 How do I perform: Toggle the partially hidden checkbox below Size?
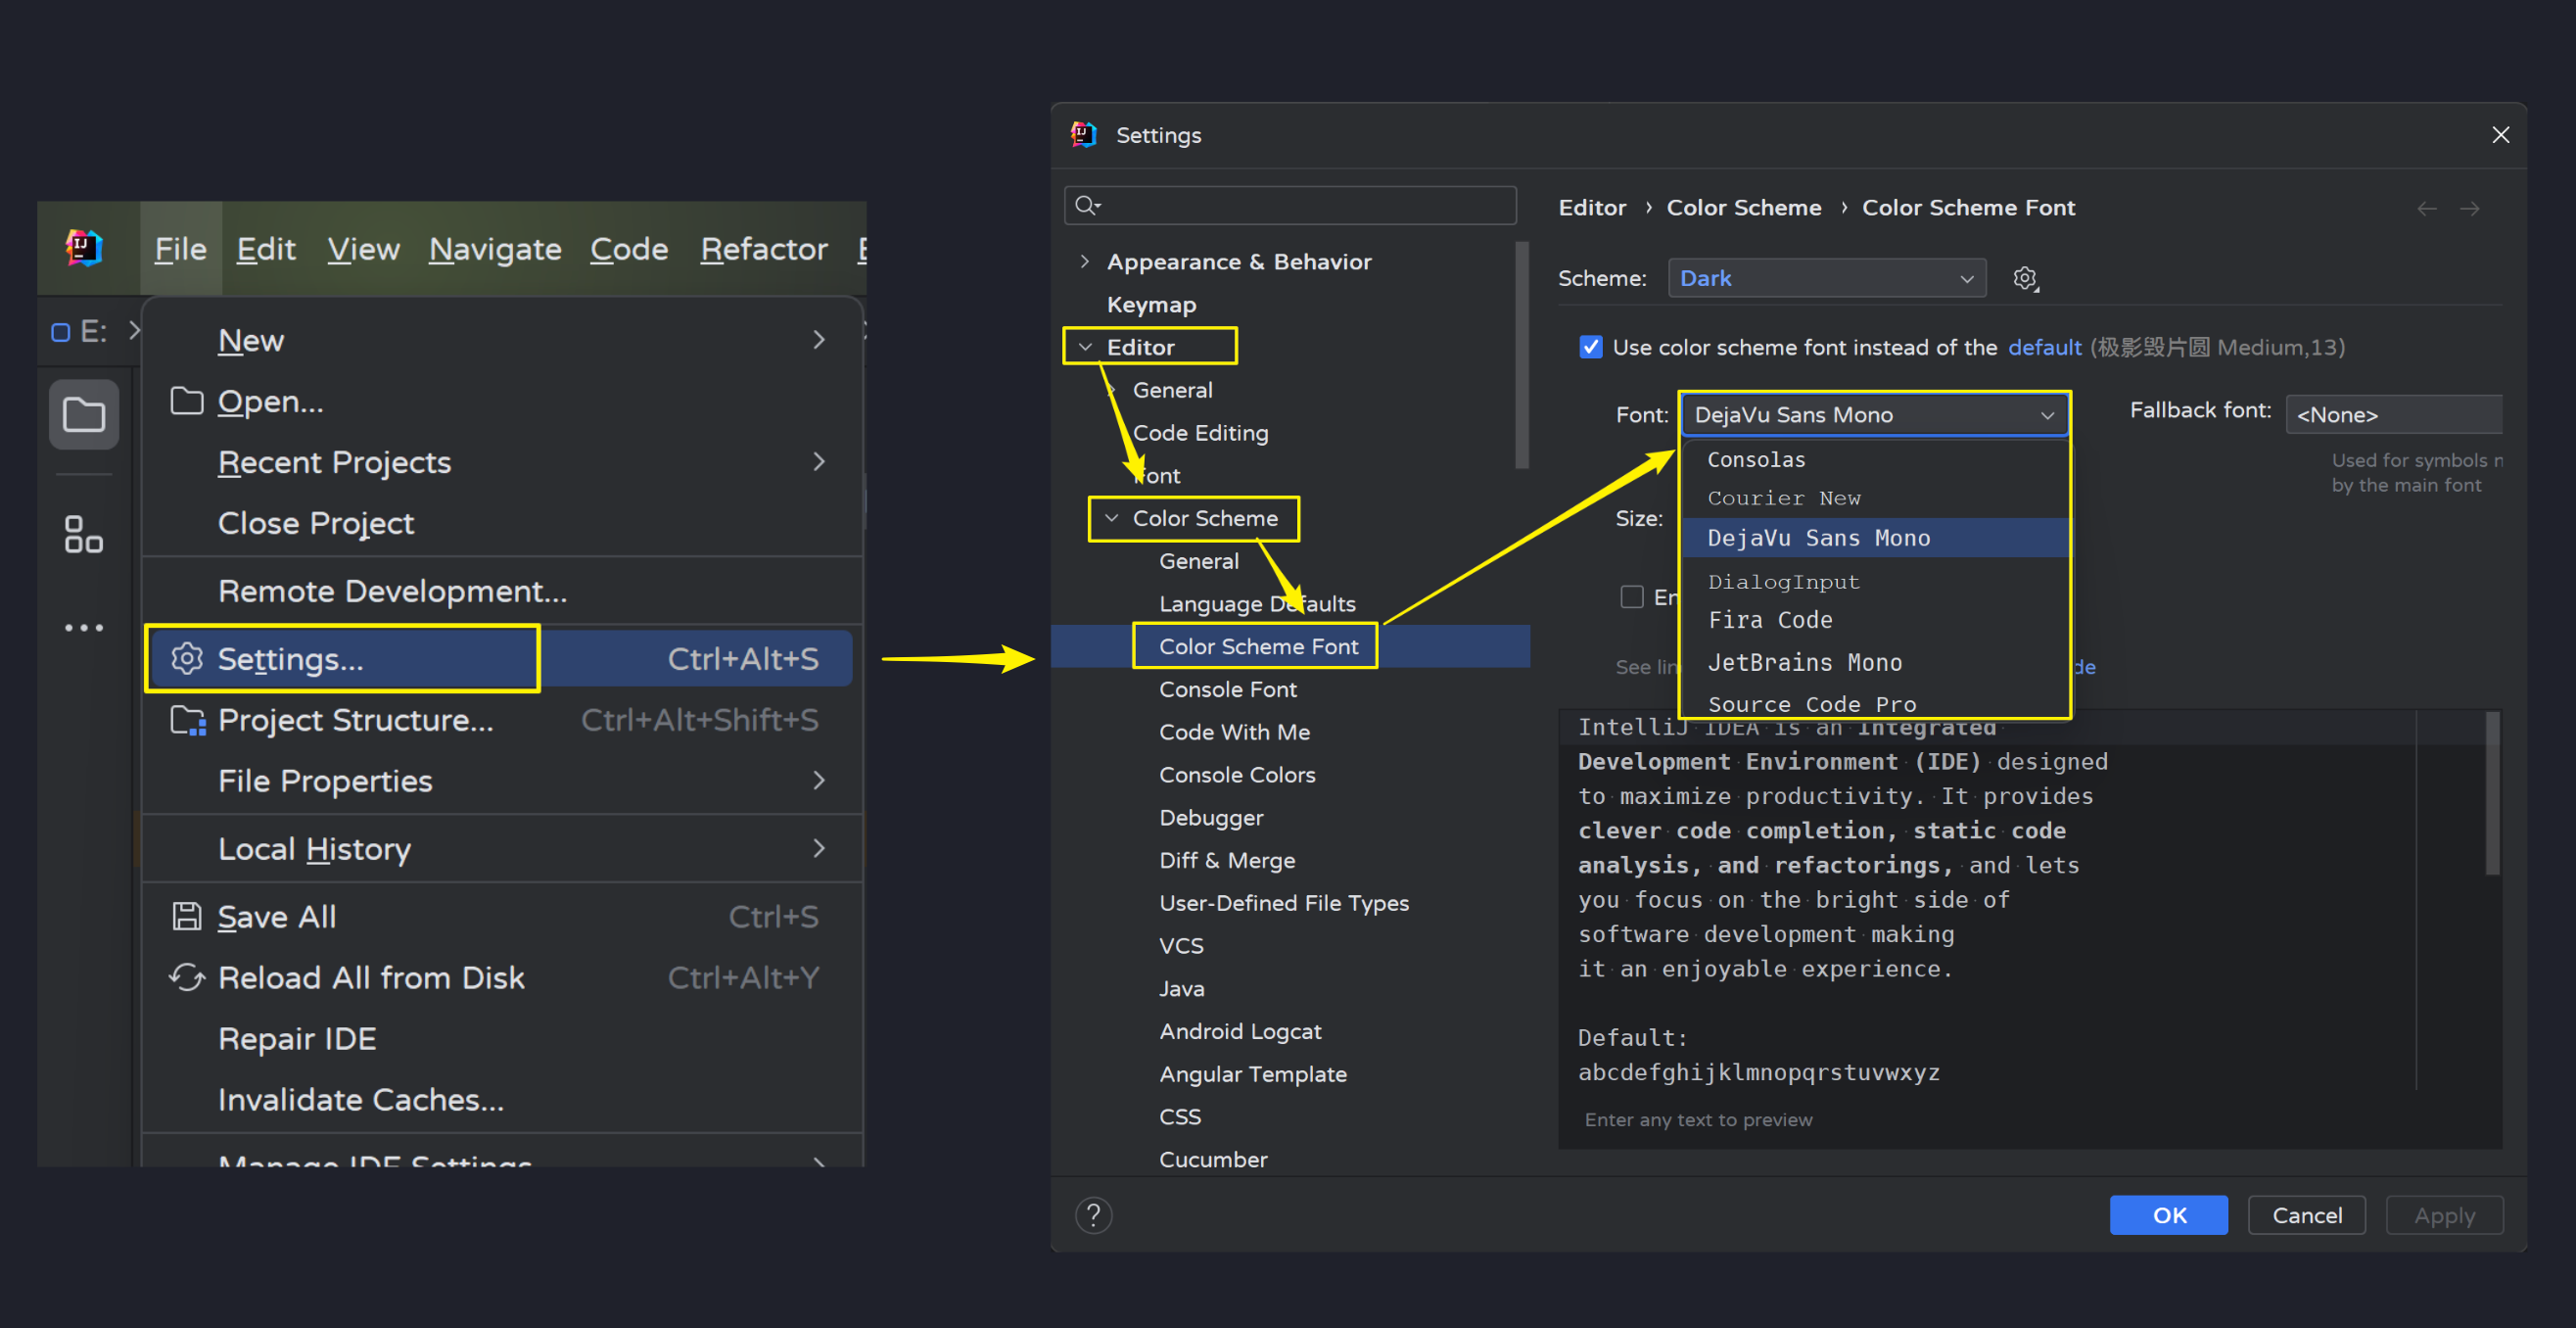(x=1632, y=597)
